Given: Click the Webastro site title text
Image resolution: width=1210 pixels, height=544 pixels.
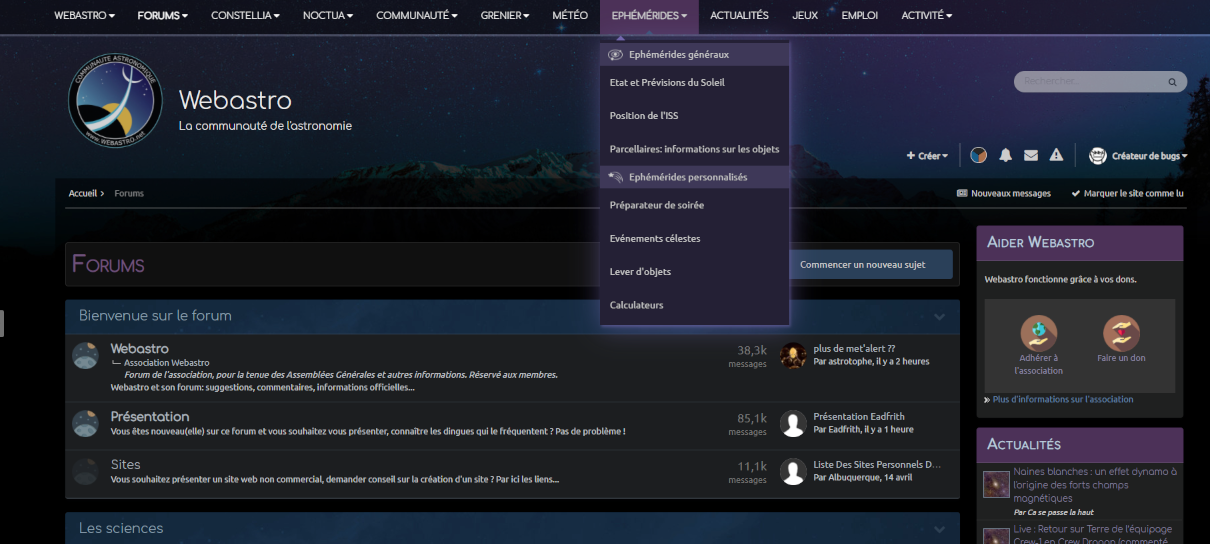Looking at the screenshot, I should (x=235, y=100).
